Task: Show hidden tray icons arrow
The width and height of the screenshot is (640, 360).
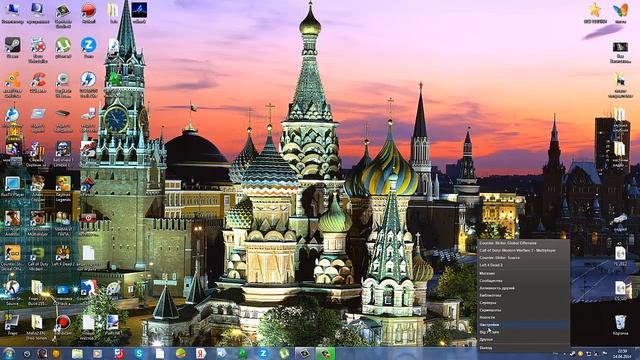Action: [564, 353]
